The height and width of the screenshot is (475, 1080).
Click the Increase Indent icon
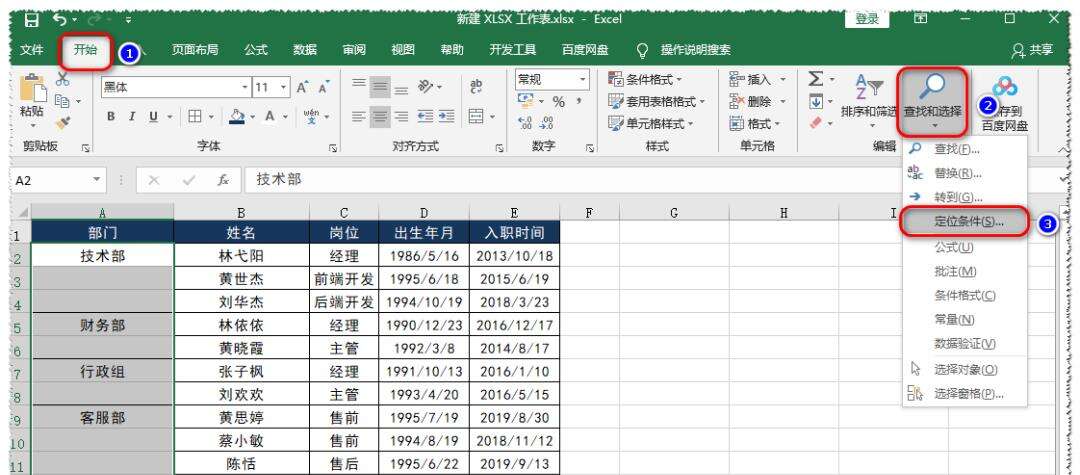click(x=446, y=117)
